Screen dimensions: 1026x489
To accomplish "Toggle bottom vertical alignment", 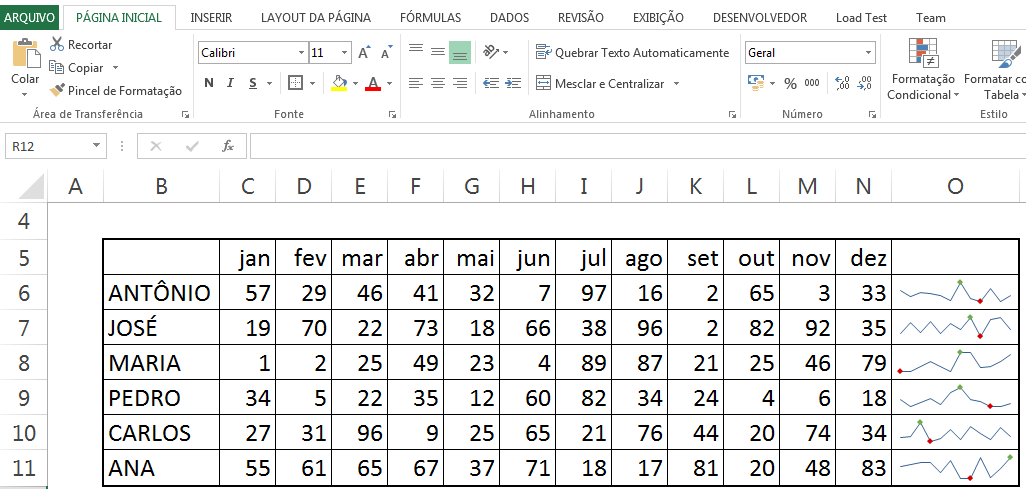I will coord(460,52).
